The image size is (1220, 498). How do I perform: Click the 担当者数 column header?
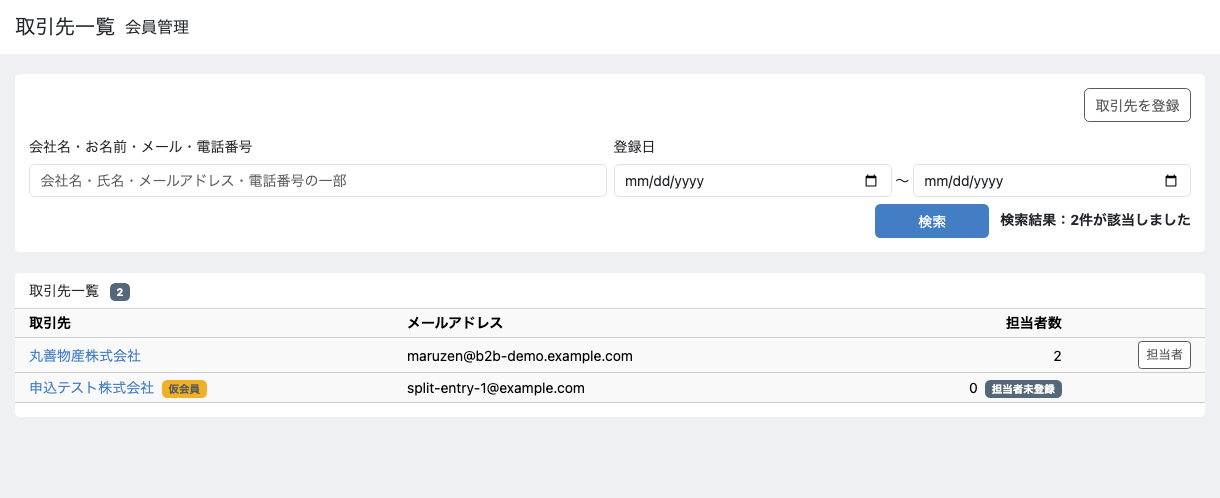(1034, 323)
